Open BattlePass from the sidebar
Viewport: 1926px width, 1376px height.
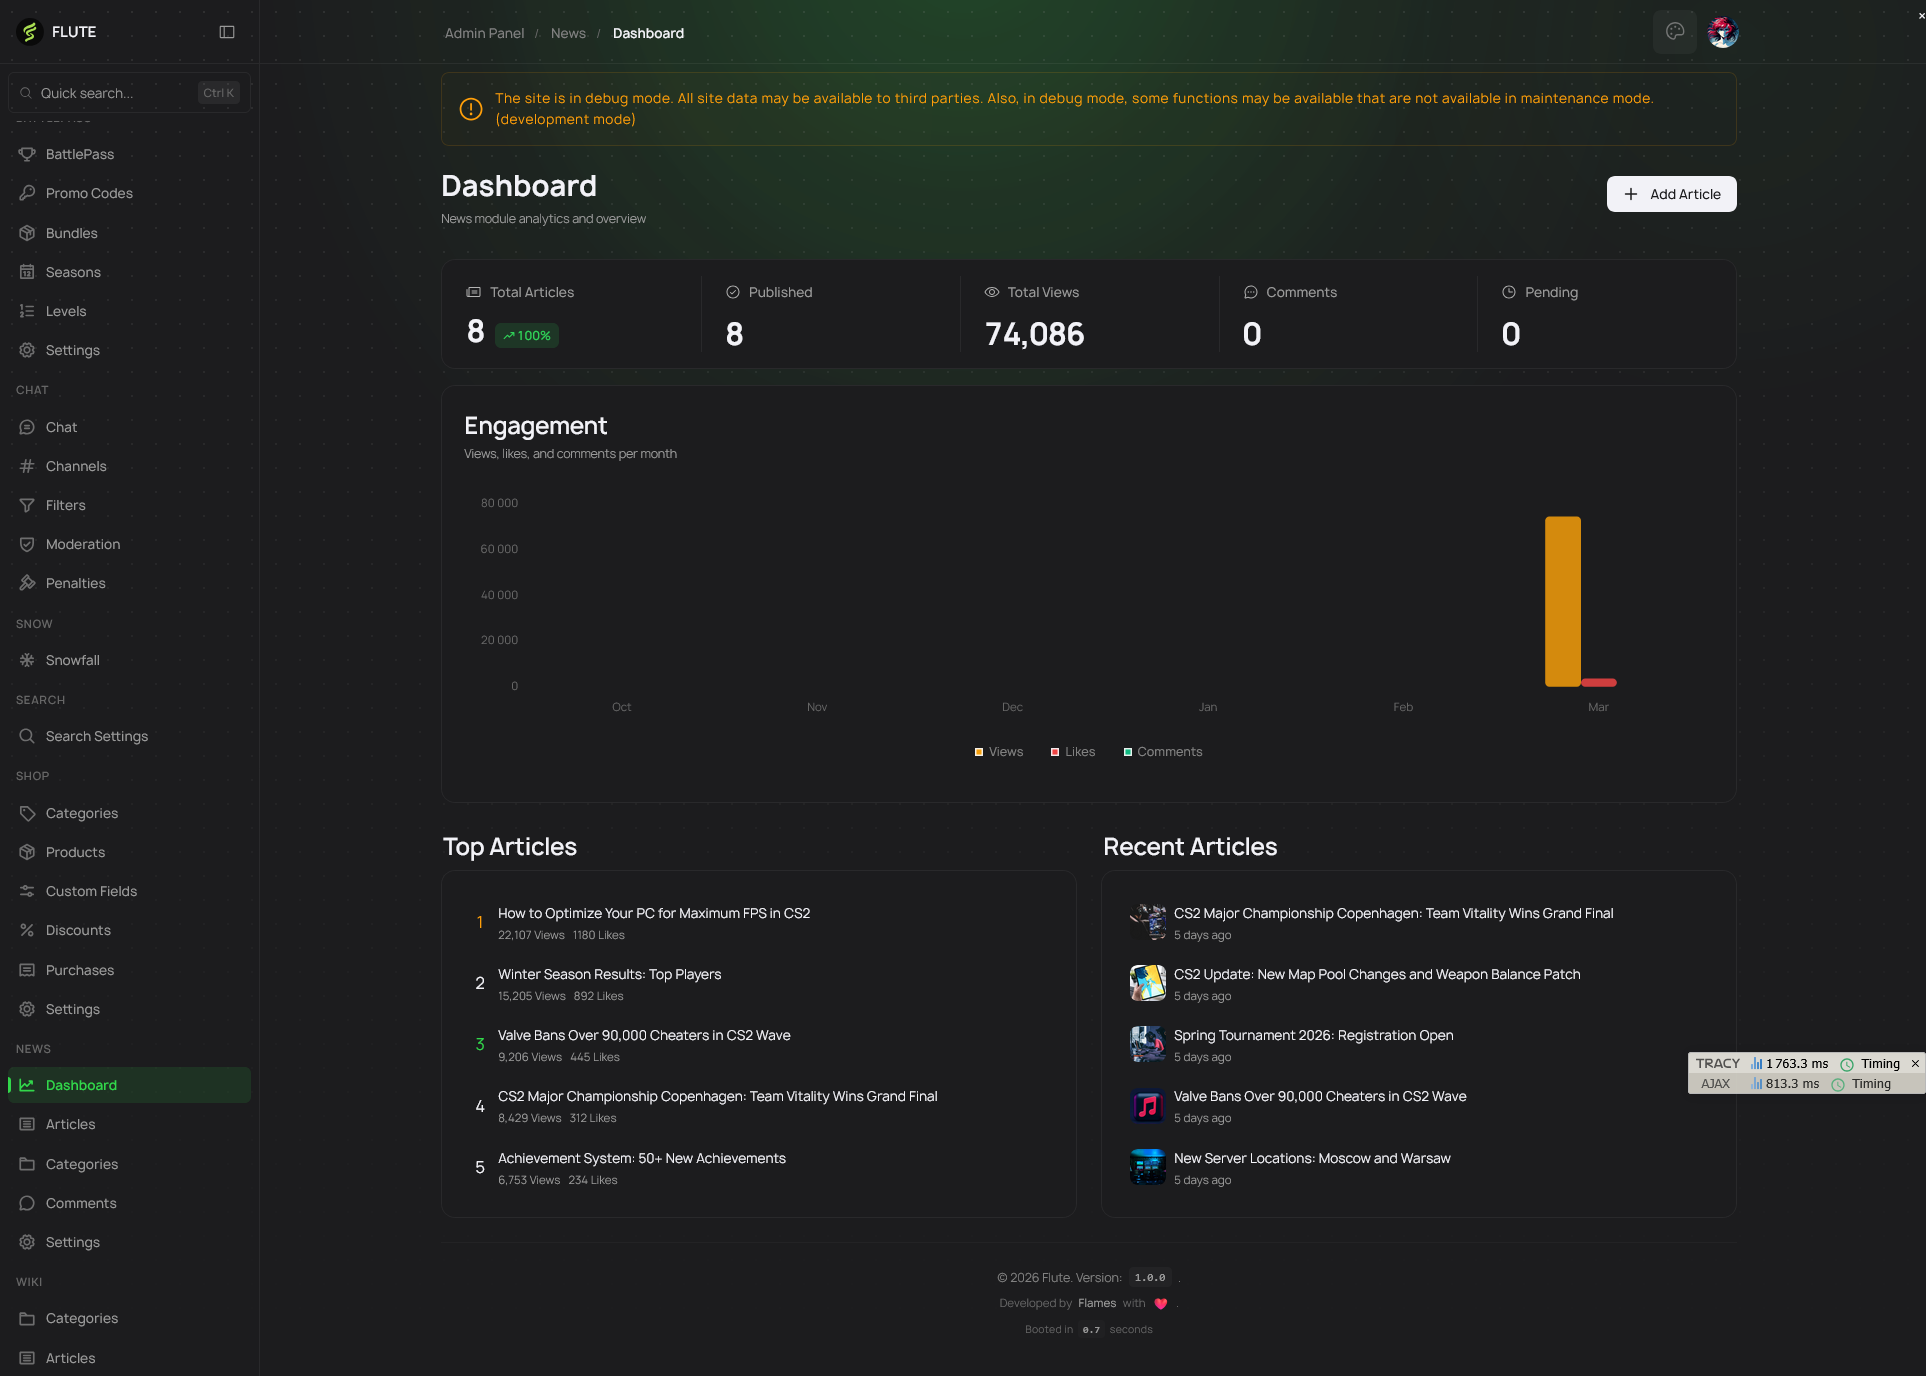(79, 154)
